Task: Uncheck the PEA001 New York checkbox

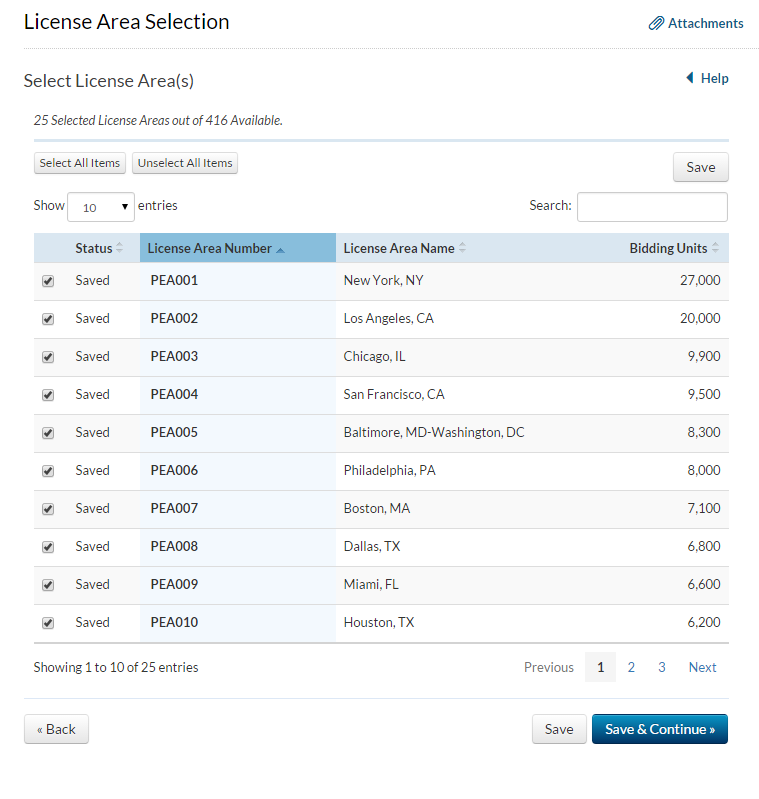Action: tap(48, 281)
